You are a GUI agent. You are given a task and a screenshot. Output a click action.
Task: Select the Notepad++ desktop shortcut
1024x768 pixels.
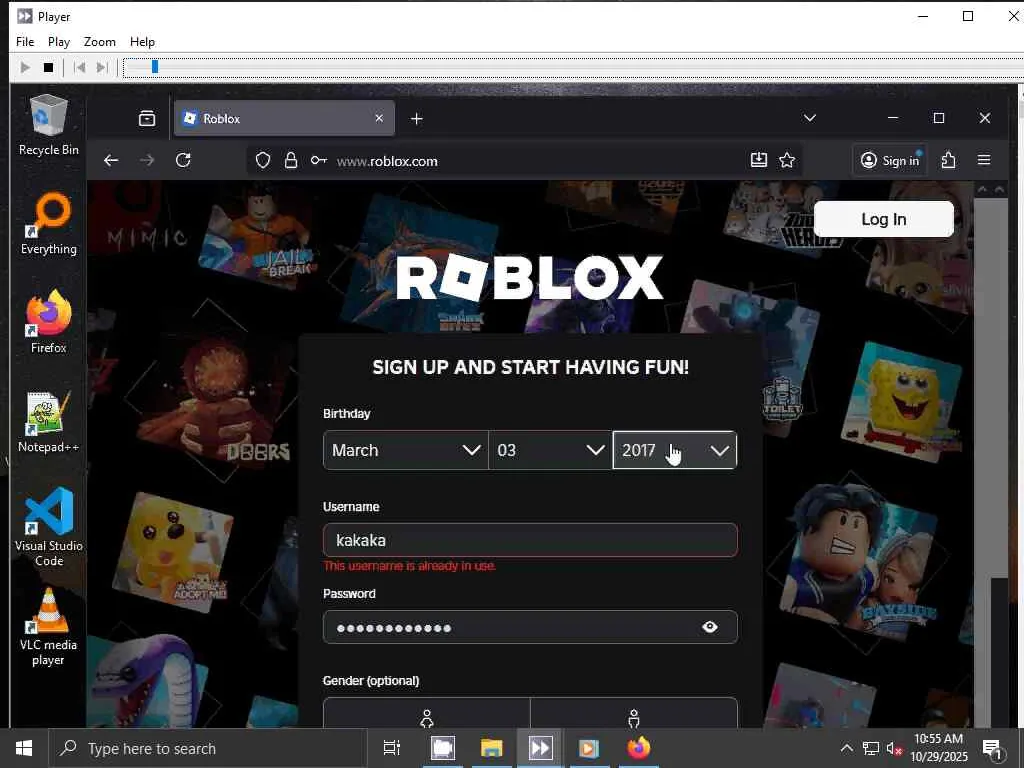(48, 422)
